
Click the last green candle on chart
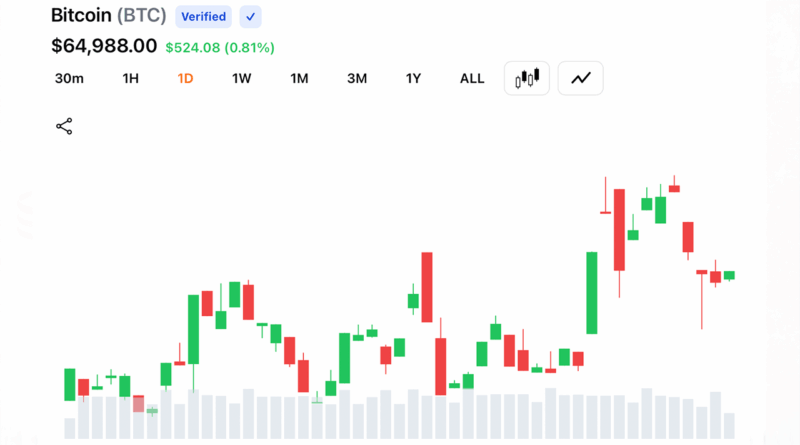click(729, 275)
